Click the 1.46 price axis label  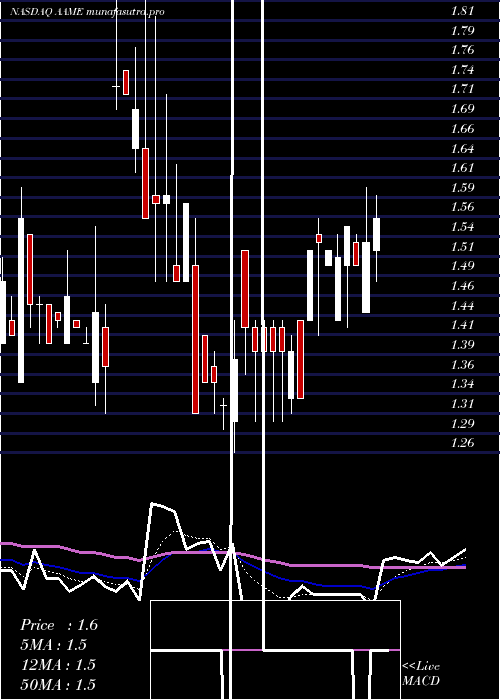pyautogui.click(x=462, y=285)
